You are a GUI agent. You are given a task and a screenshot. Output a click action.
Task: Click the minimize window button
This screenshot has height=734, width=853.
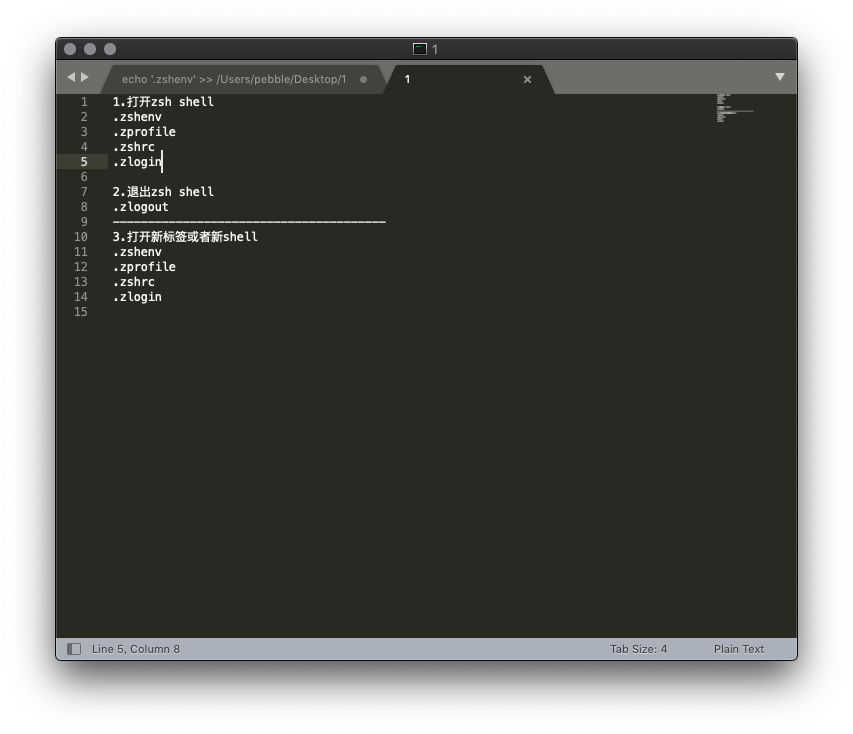click(90, 49)
